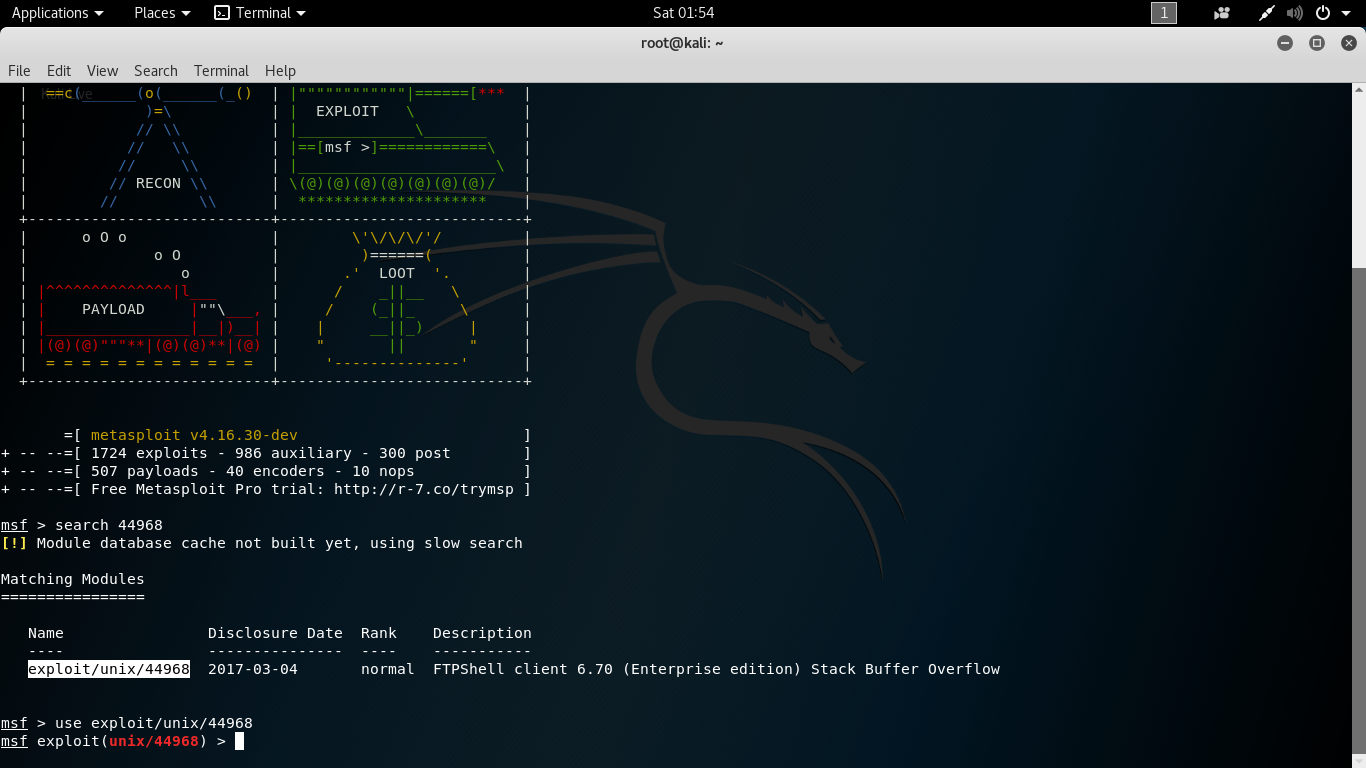Expand the system menu arrow beside the power icon
The image size is (1366, 768).
[x=1346, y=13]
